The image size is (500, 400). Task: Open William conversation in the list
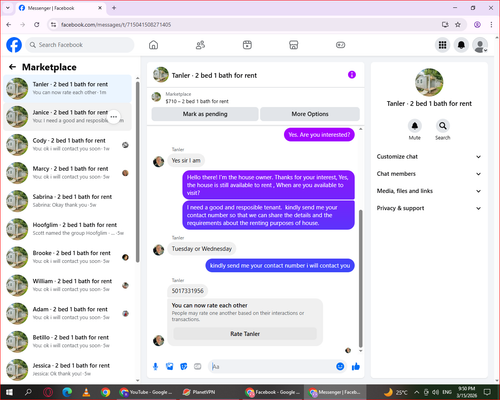(68, 285)
